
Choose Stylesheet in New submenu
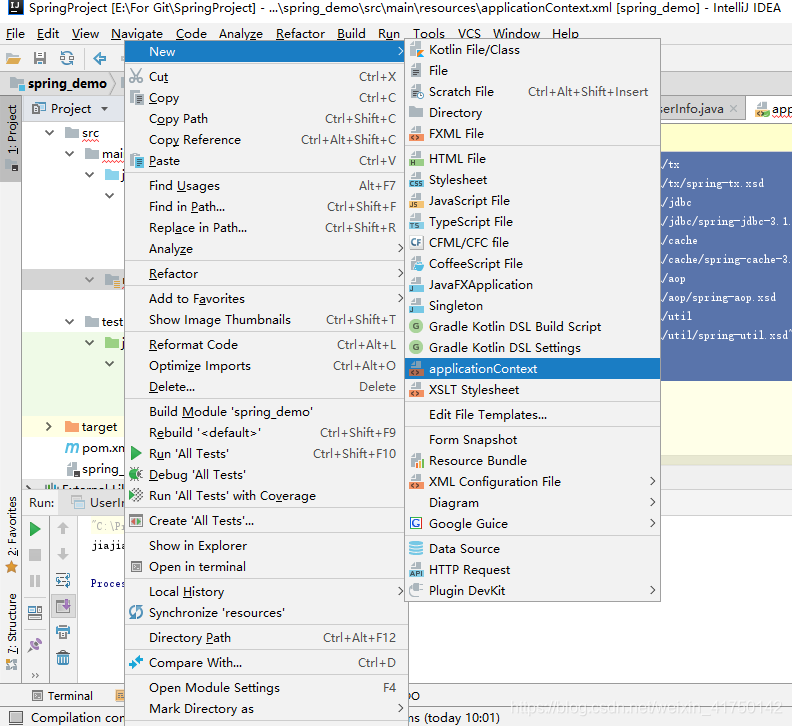(x=532, y=180)
